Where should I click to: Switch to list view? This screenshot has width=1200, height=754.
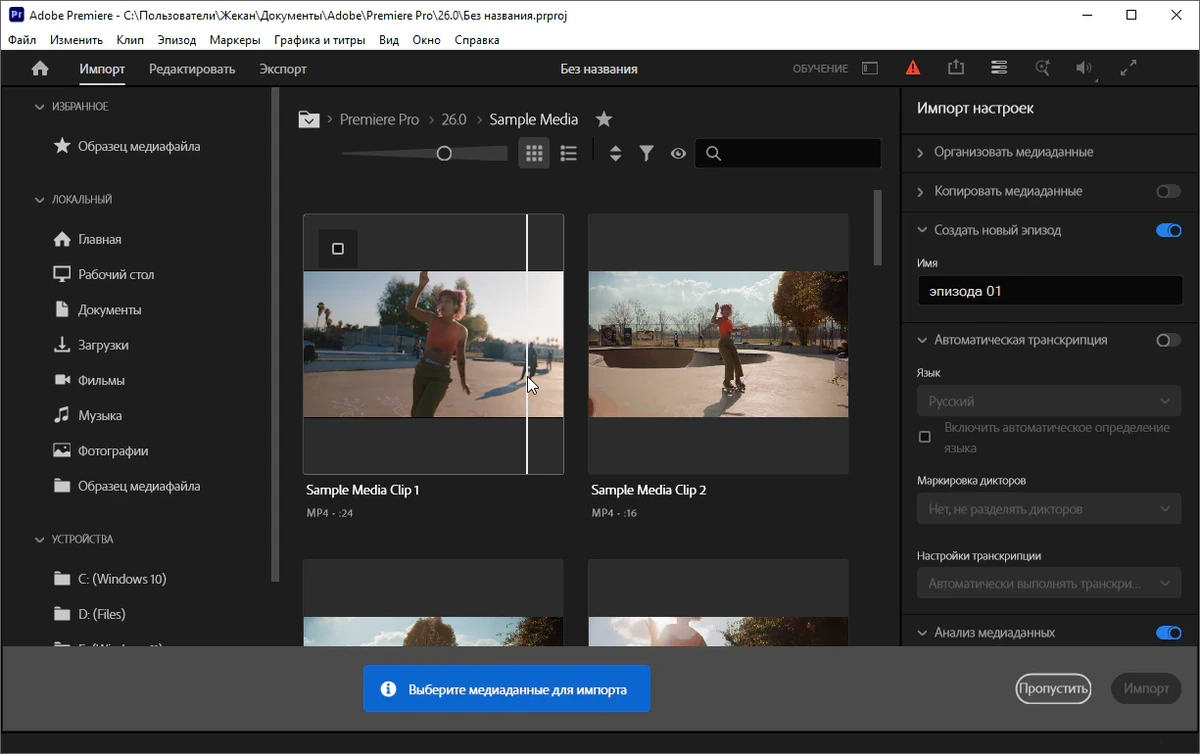568,153
